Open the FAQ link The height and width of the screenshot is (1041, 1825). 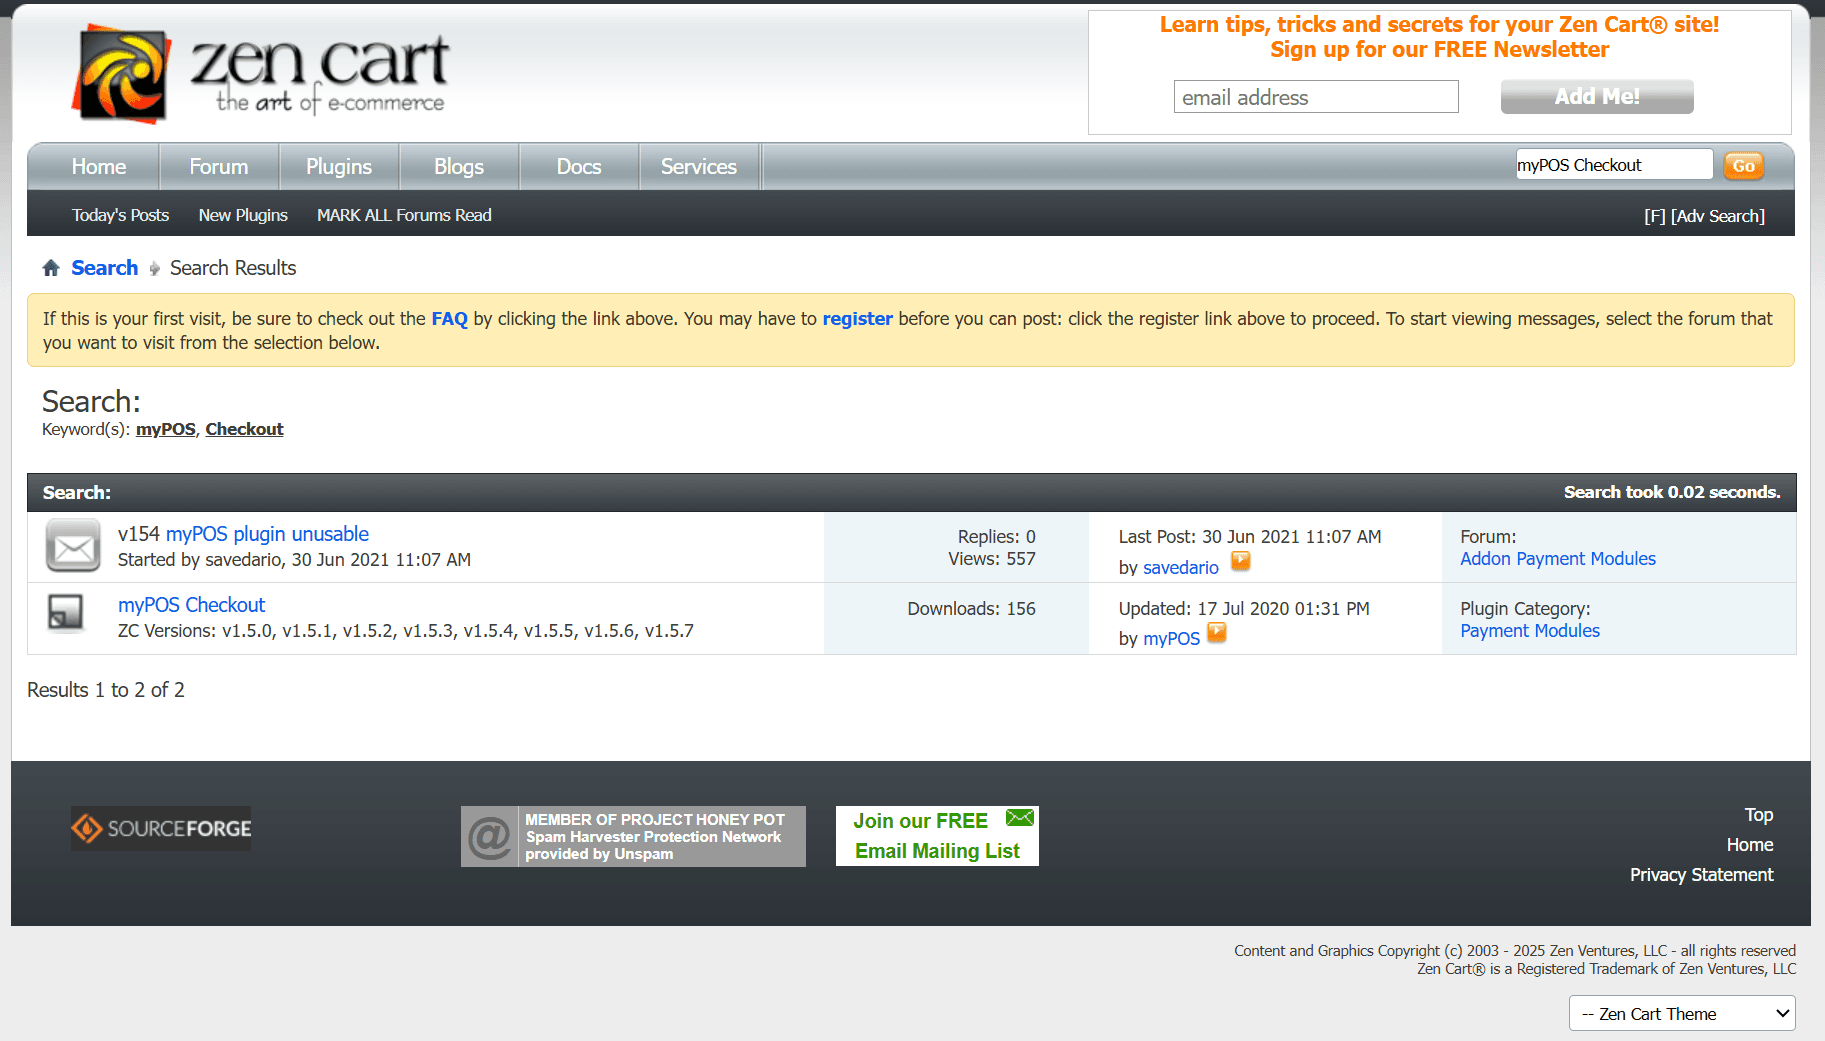pyautogui.click(x=449, y=318)
